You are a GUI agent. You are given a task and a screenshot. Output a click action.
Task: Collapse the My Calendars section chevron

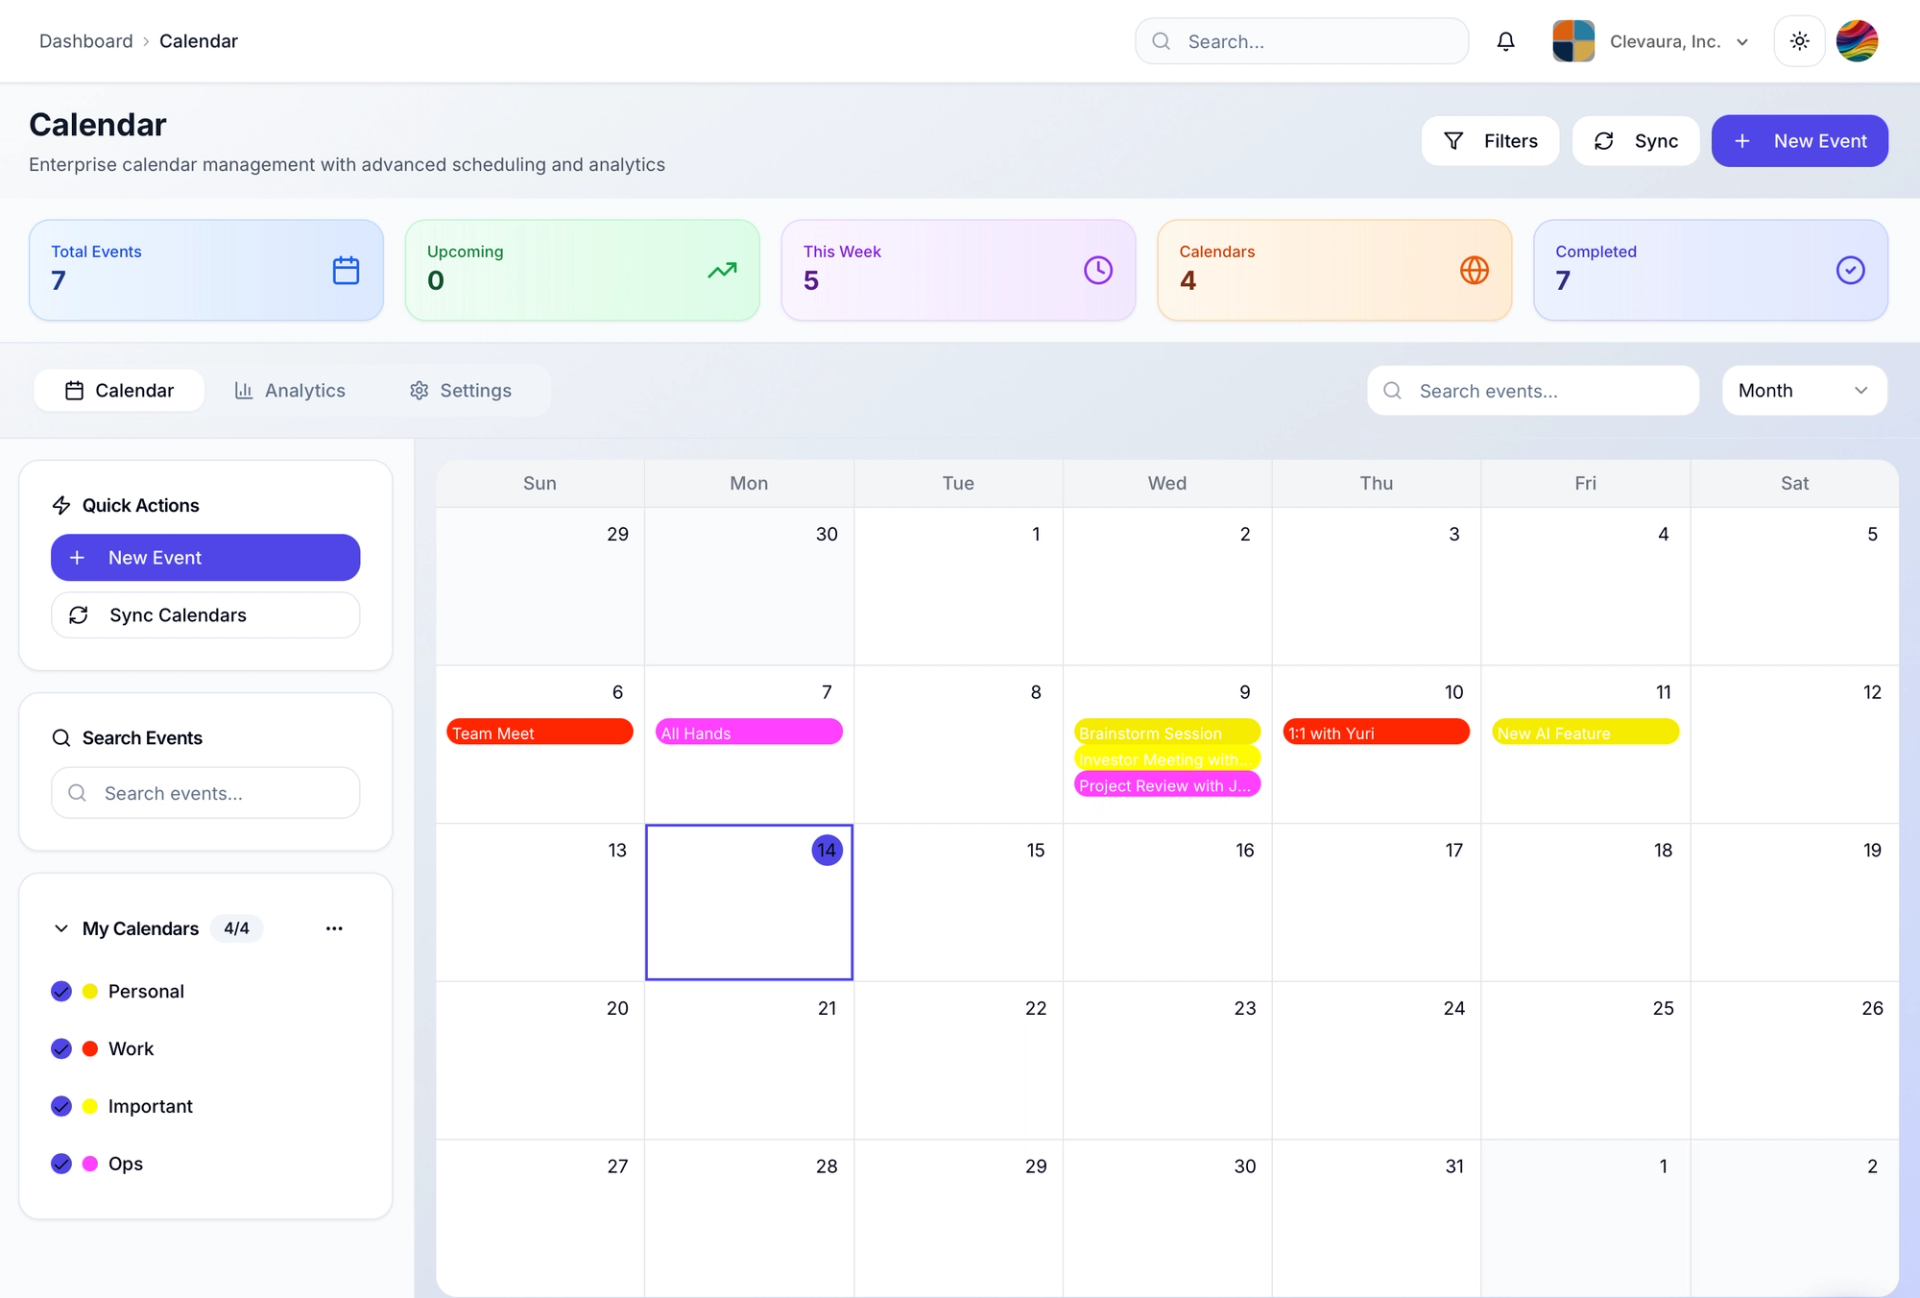point(61,928)
